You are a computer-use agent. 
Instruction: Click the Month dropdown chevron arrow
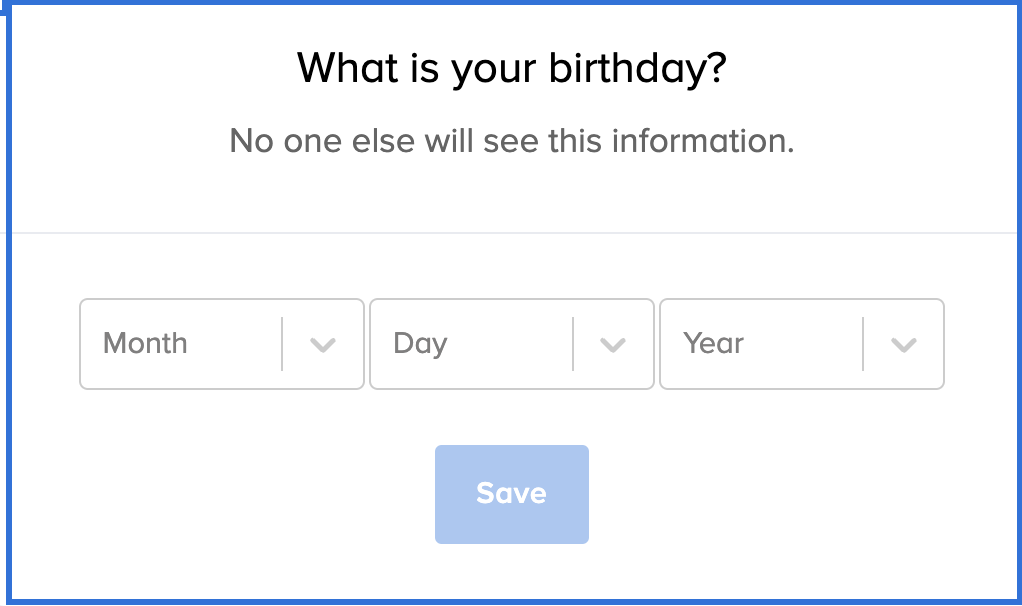(x=322, y=345)
